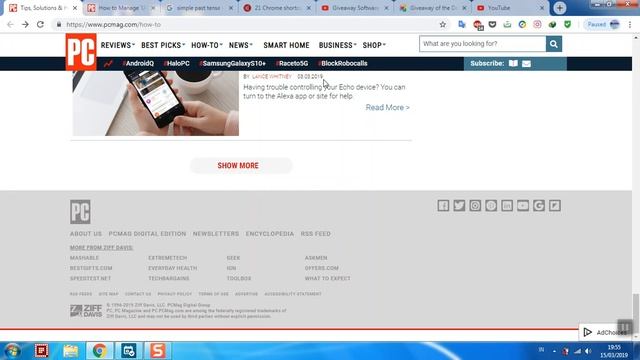Open the Read More link
This screenshot has width=640, height=360.
387,107
